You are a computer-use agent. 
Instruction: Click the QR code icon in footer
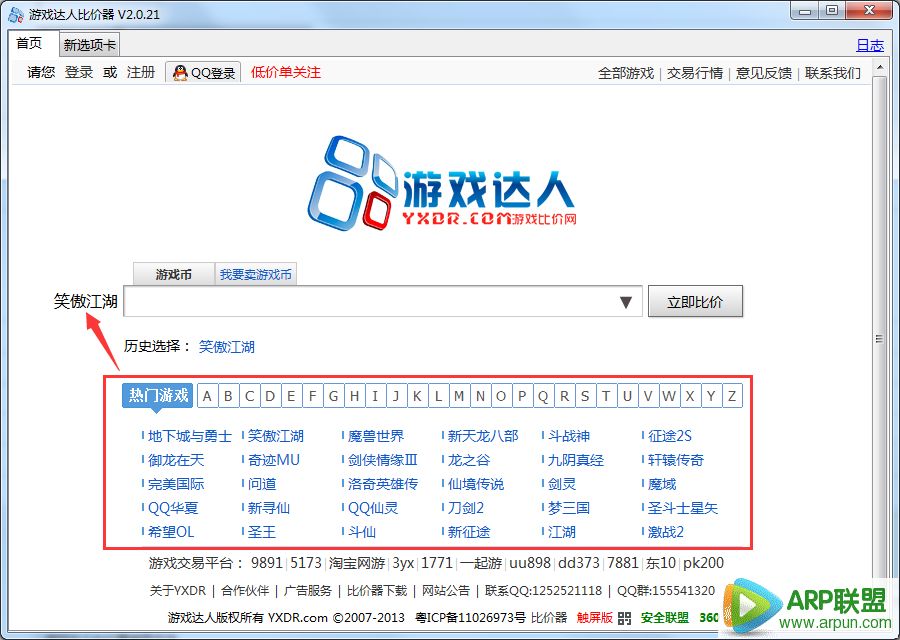(x=624, y=618)
